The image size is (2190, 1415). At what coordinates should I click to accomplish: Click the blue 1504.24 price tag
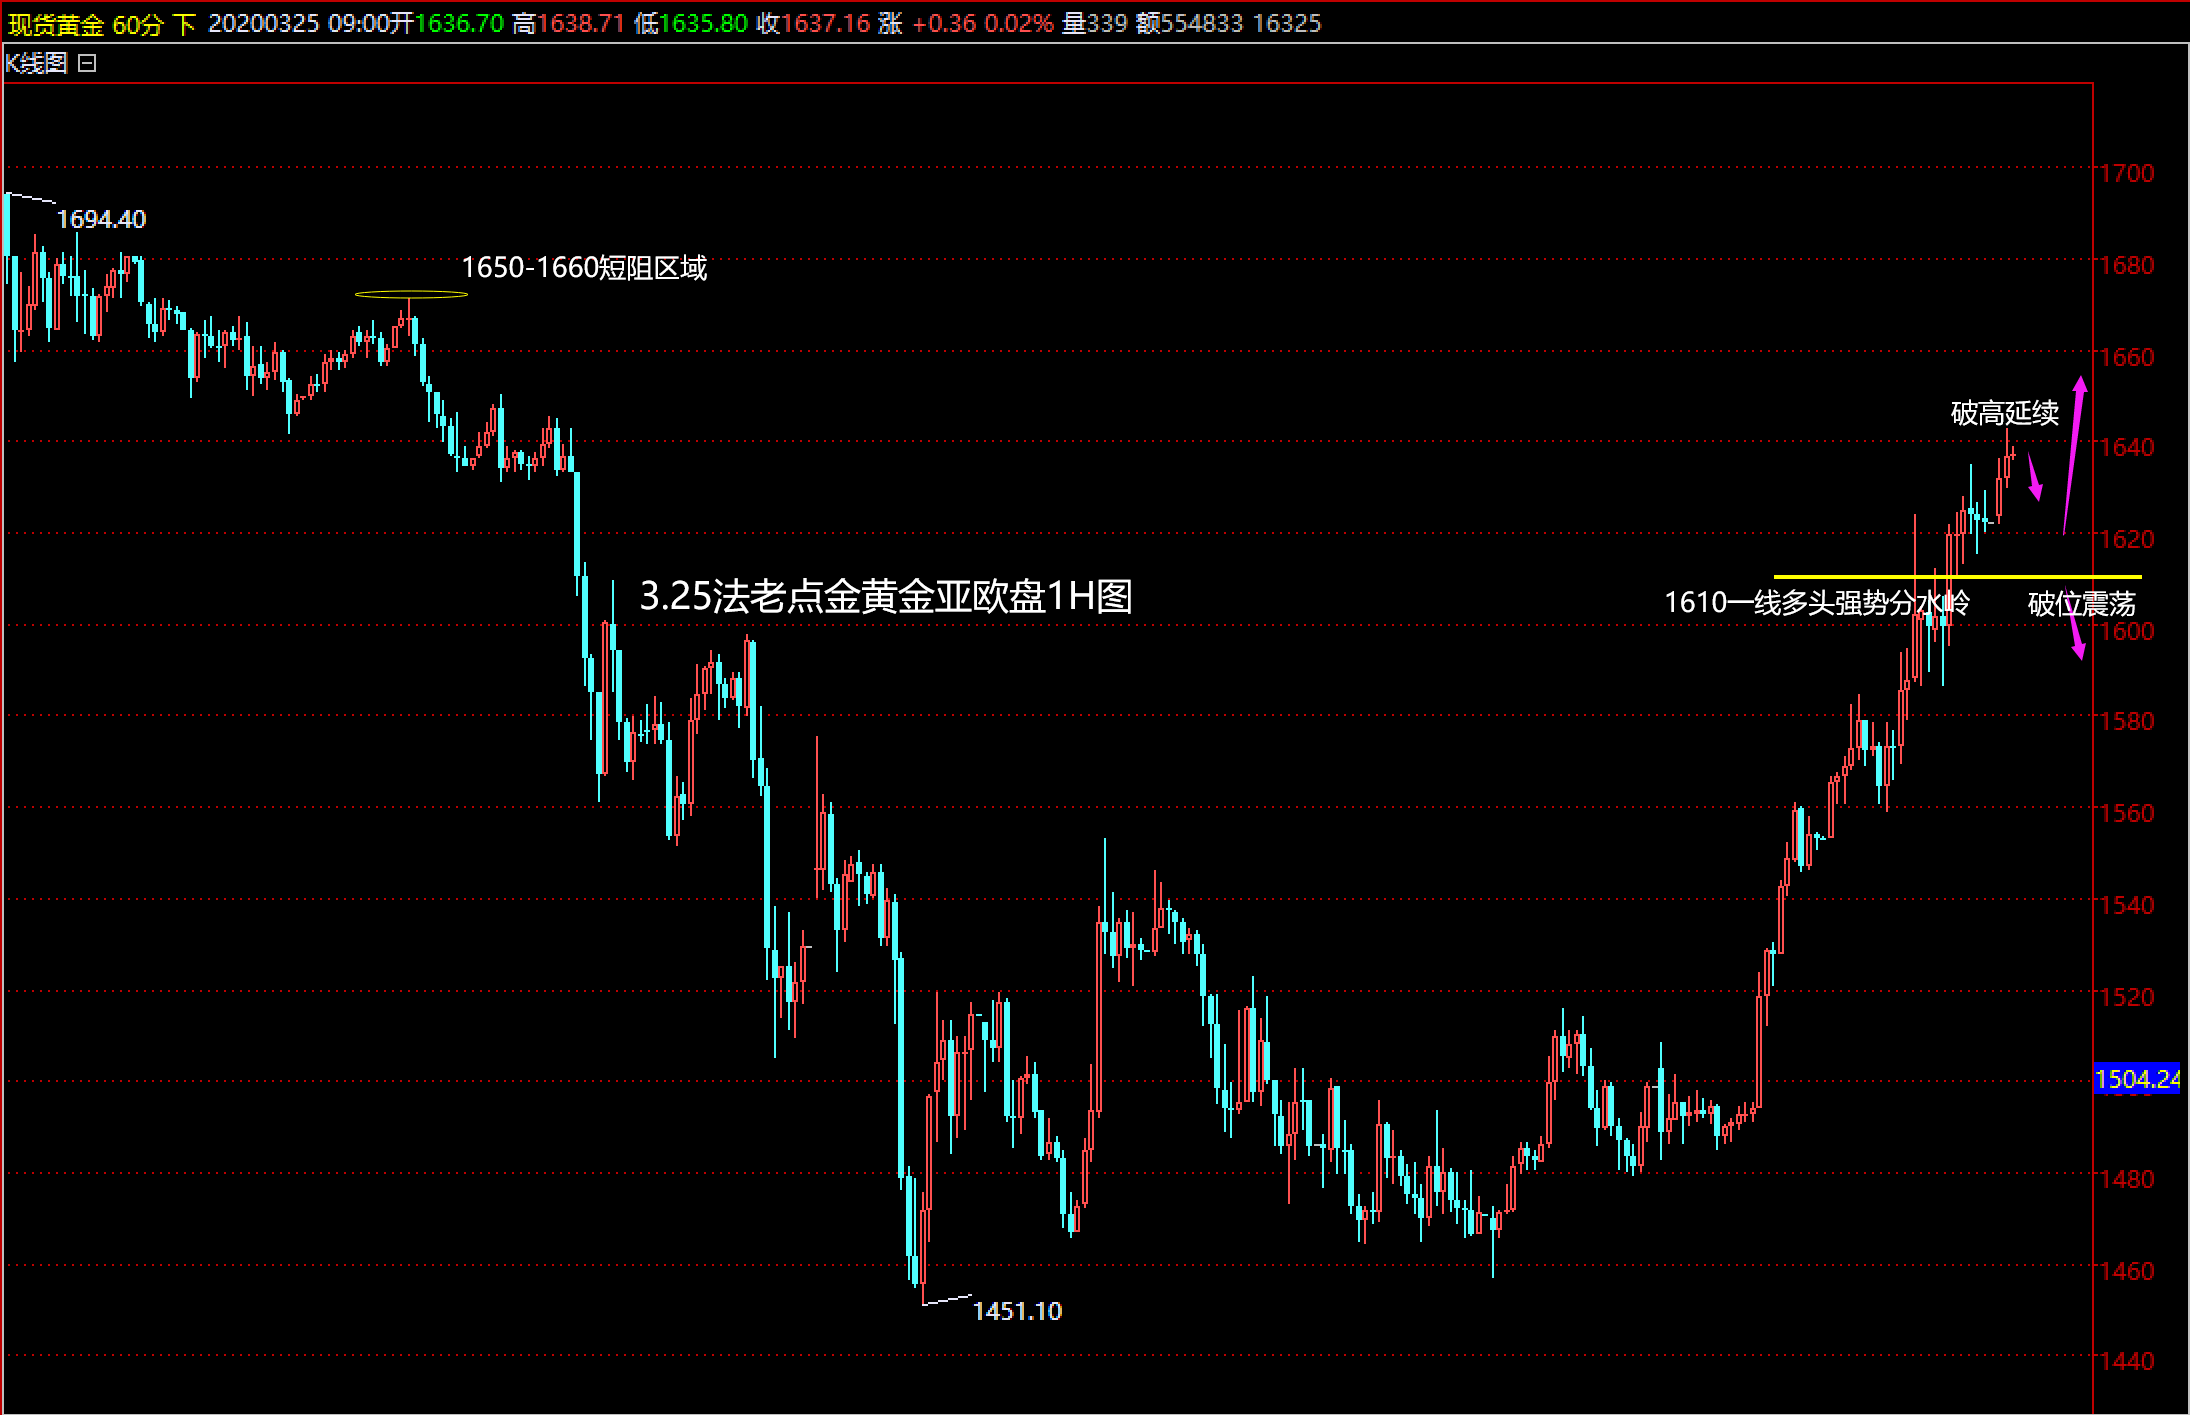tap(2136, 1079)
